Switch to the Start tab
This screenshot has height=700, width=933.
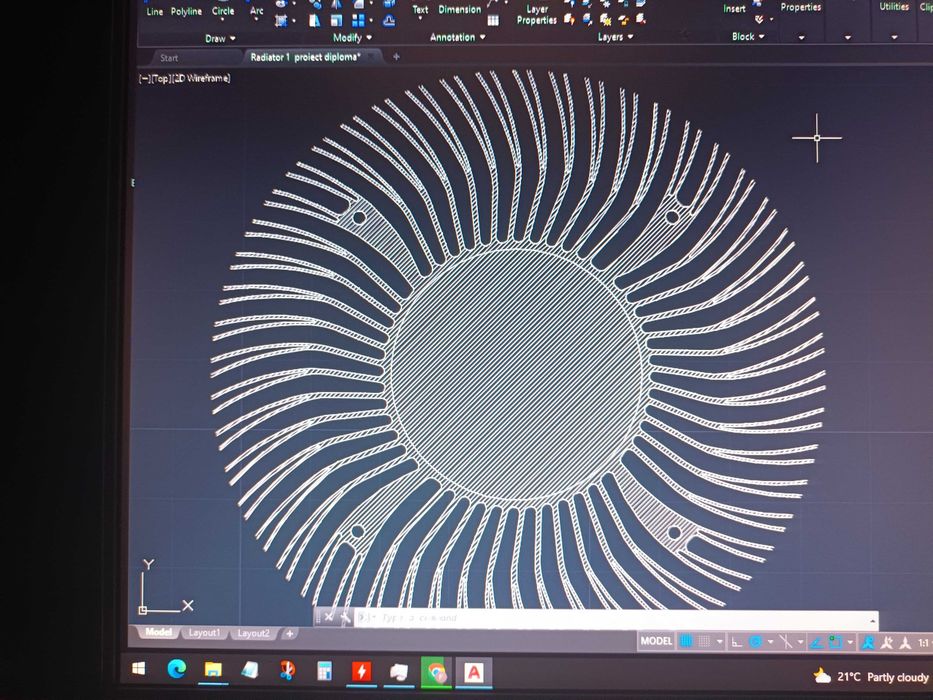click(x=169, y=58)
